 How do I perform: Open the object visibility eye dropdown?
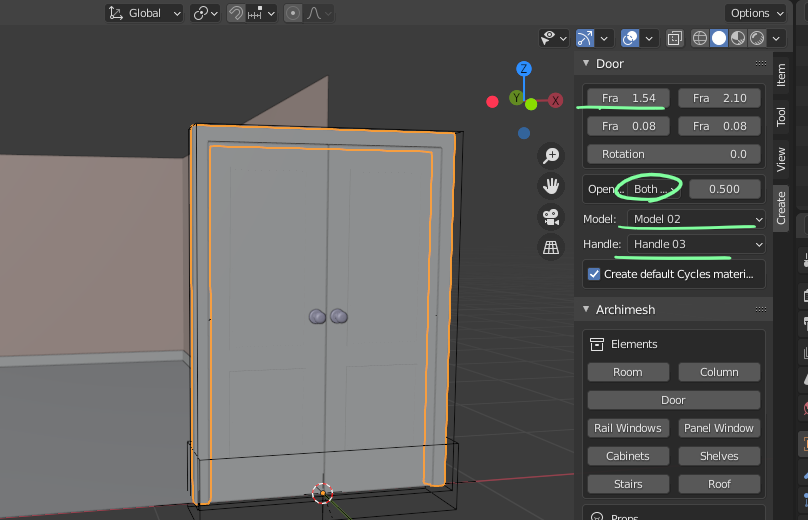[554, 38]
